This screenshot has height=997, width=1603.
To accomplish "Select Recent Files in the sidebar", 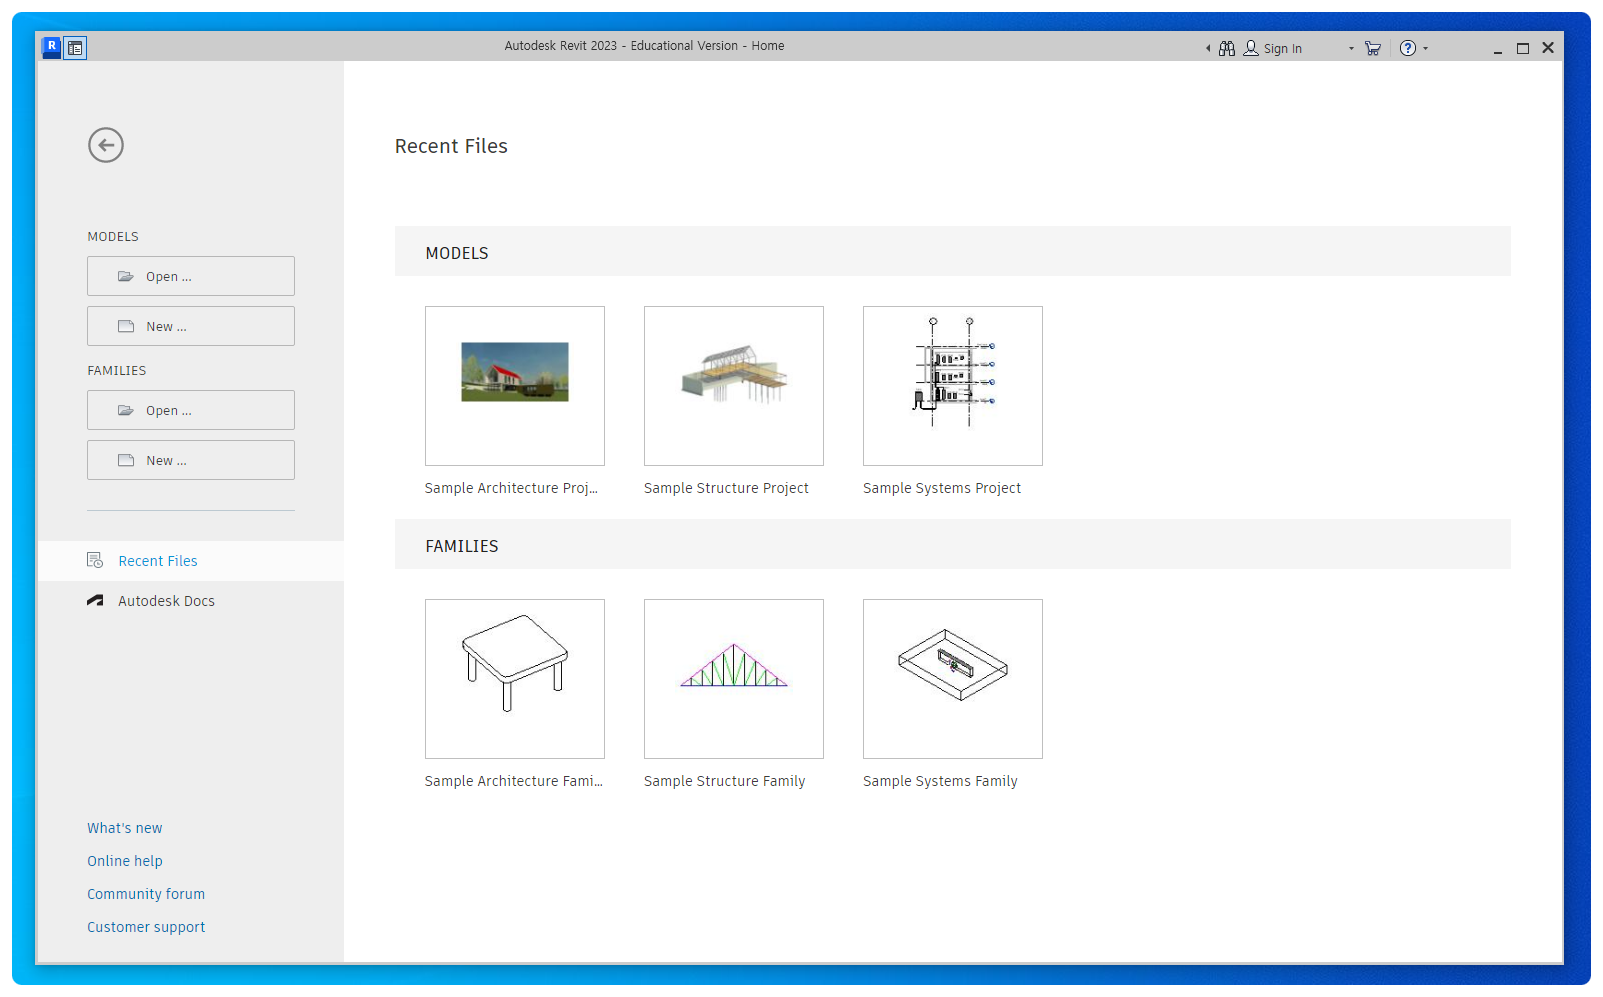I will click(x=191, y=561).
